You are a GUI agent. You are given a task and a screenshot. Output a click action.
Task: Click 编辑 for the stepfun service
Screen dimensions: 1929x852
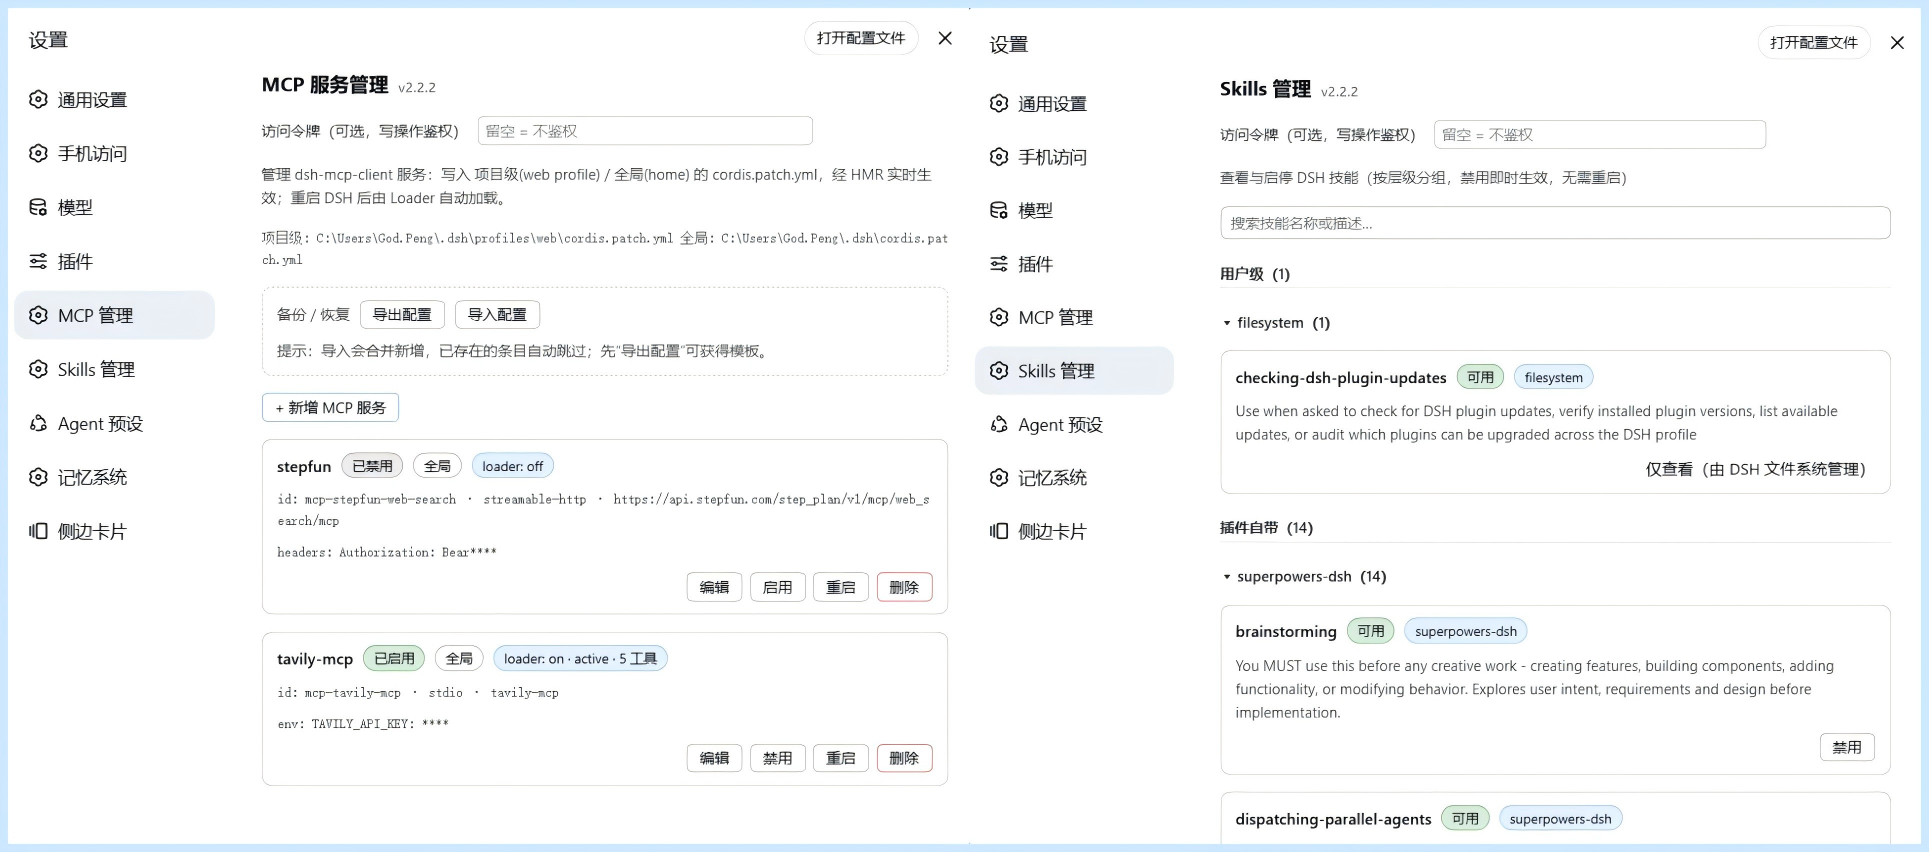point(714,587)
